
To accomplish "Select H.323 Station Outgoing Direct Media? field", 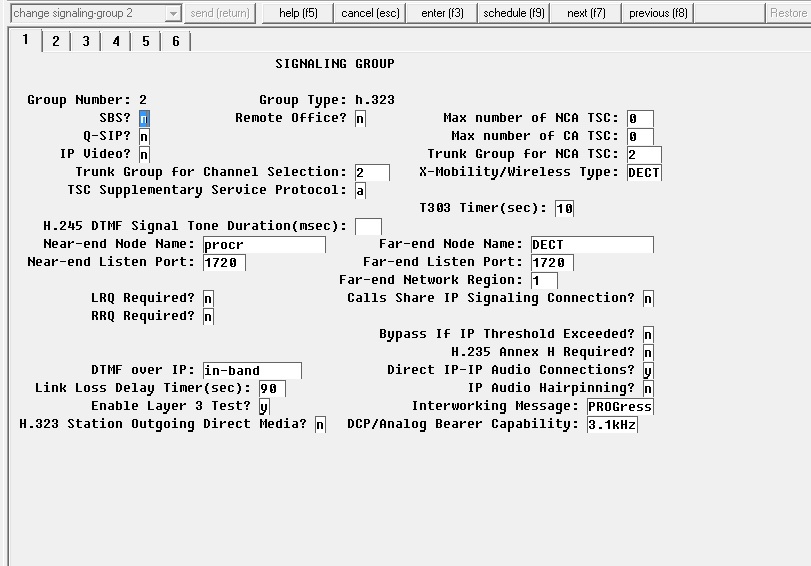I will point(320,425).
